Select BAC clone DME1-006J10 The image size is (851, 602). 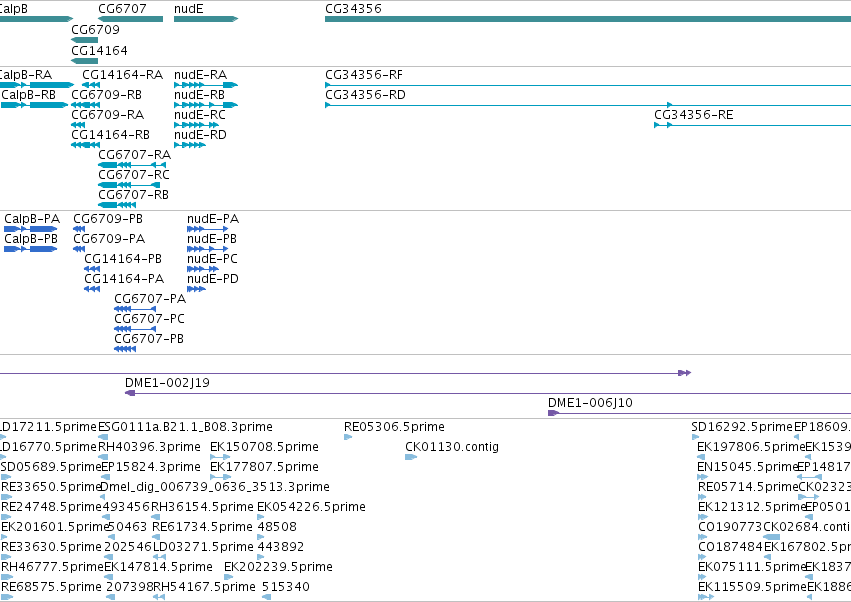[700, 414]
